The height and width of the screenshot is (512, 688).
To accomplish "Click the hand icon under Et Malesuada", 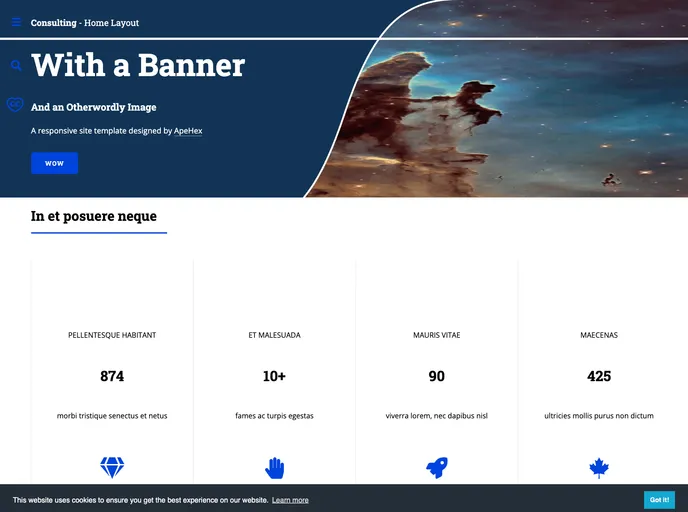I will (x=275, y=468).
